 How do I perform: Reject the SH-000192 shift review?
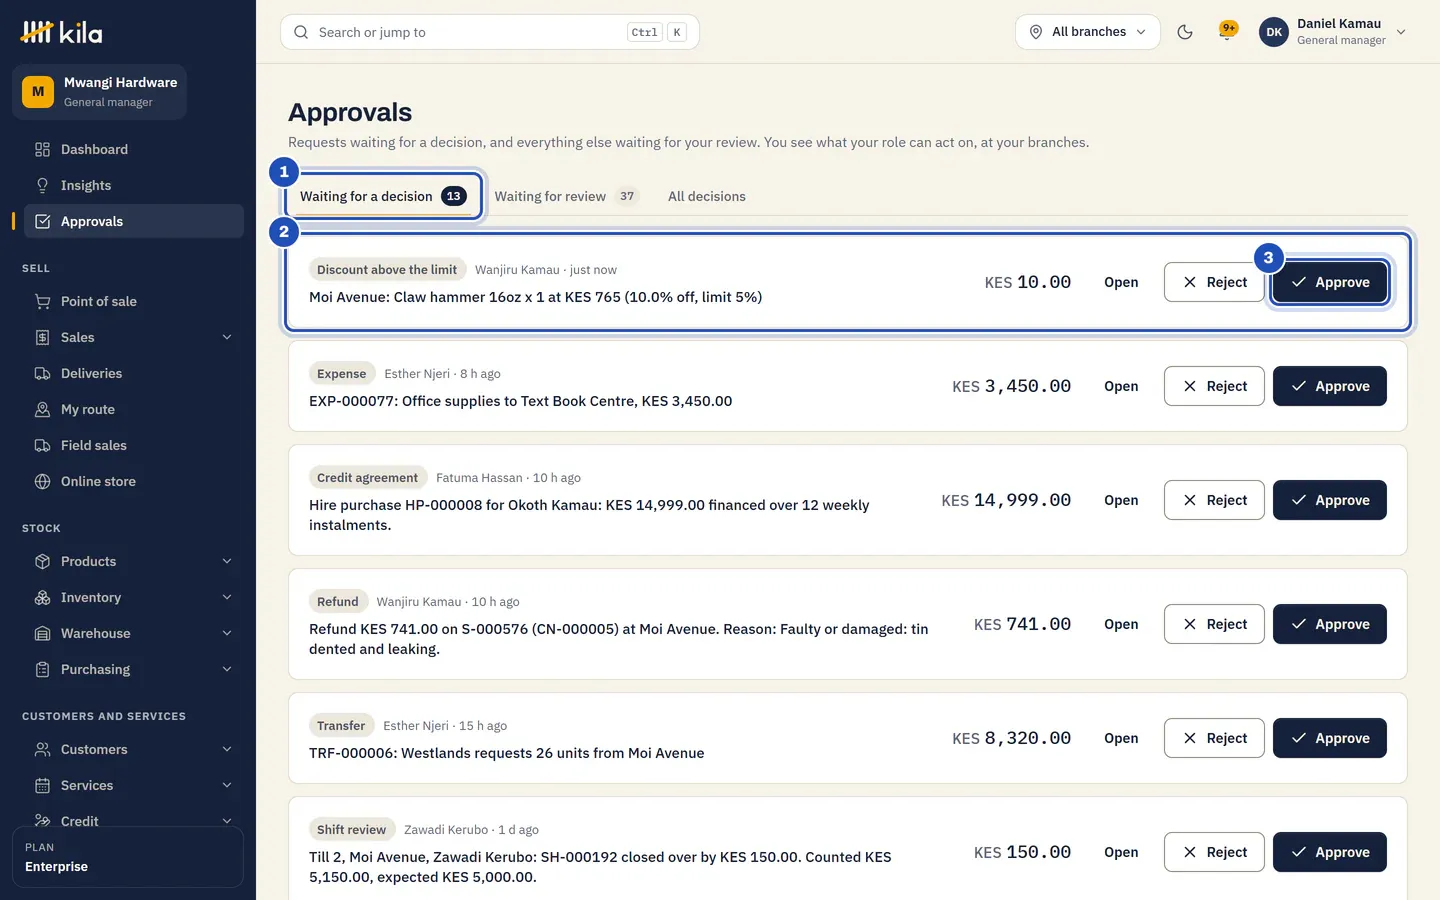coord(1214,852)
